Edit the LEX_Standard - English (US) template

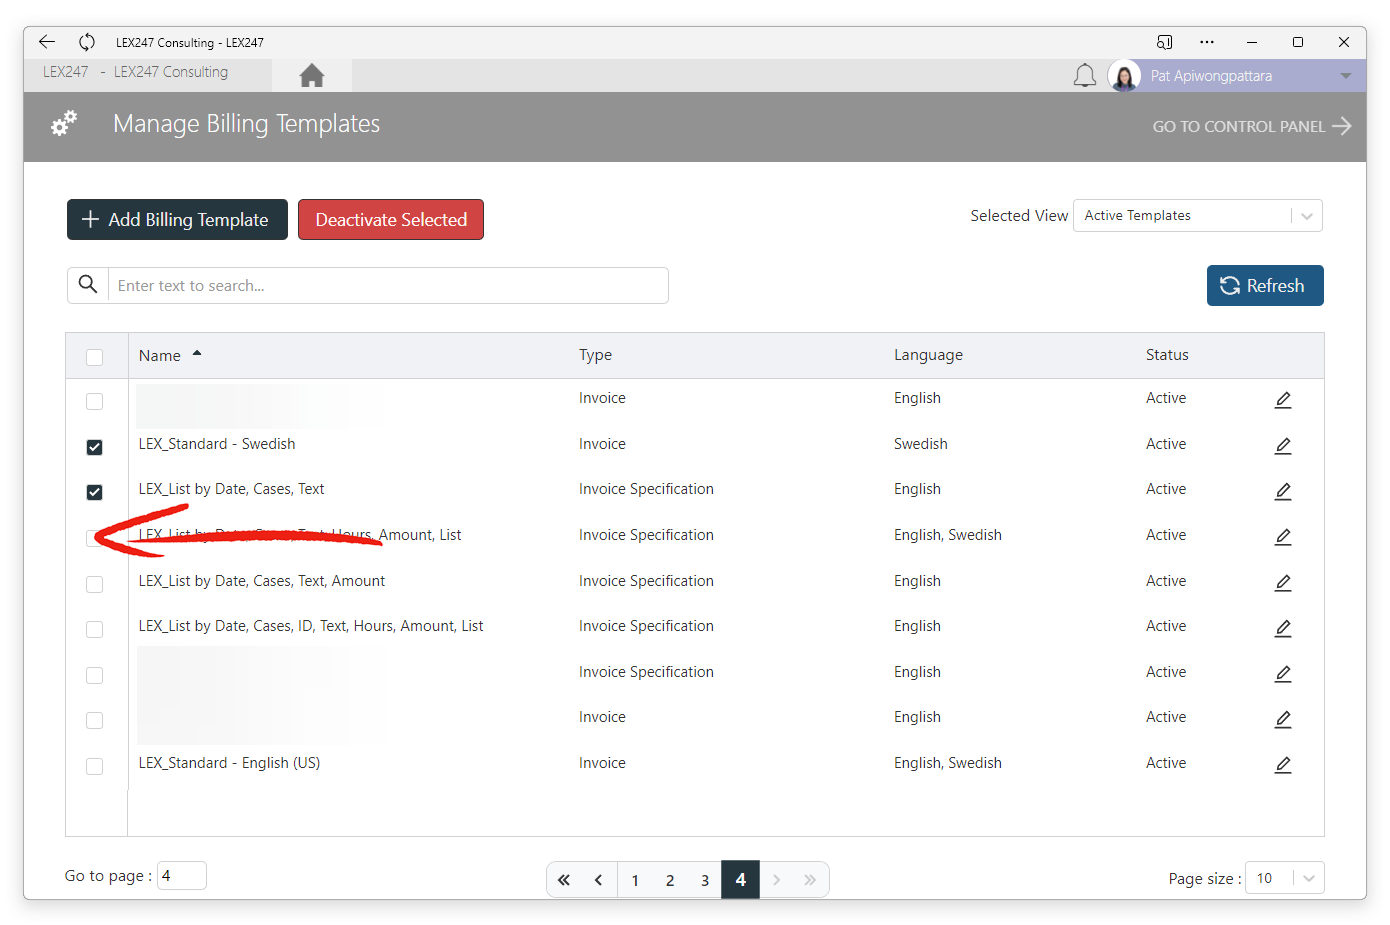1283,765
